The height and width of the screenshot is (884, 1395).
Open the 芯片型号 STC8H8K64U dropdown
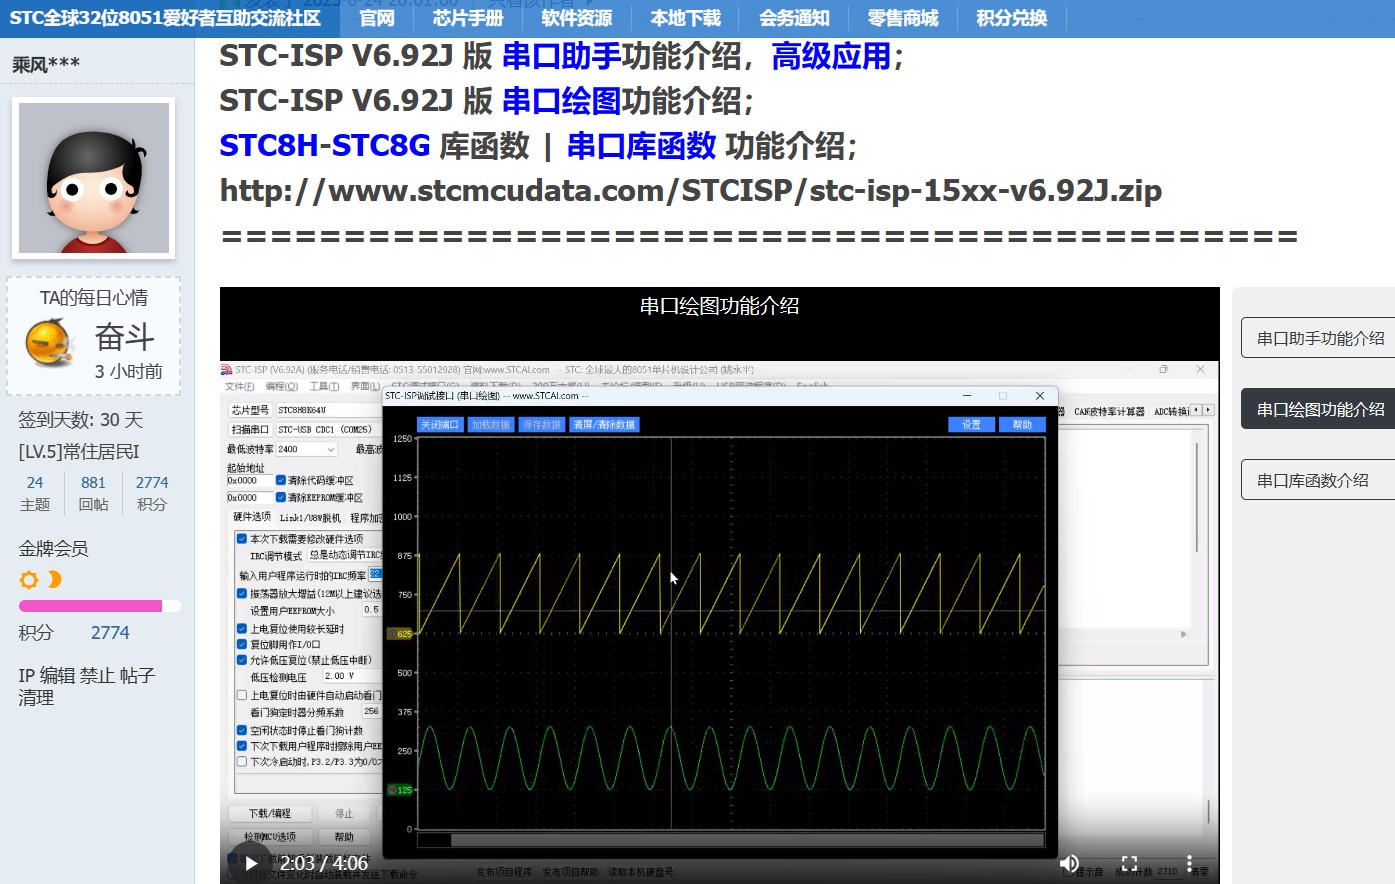click(329, 410)
